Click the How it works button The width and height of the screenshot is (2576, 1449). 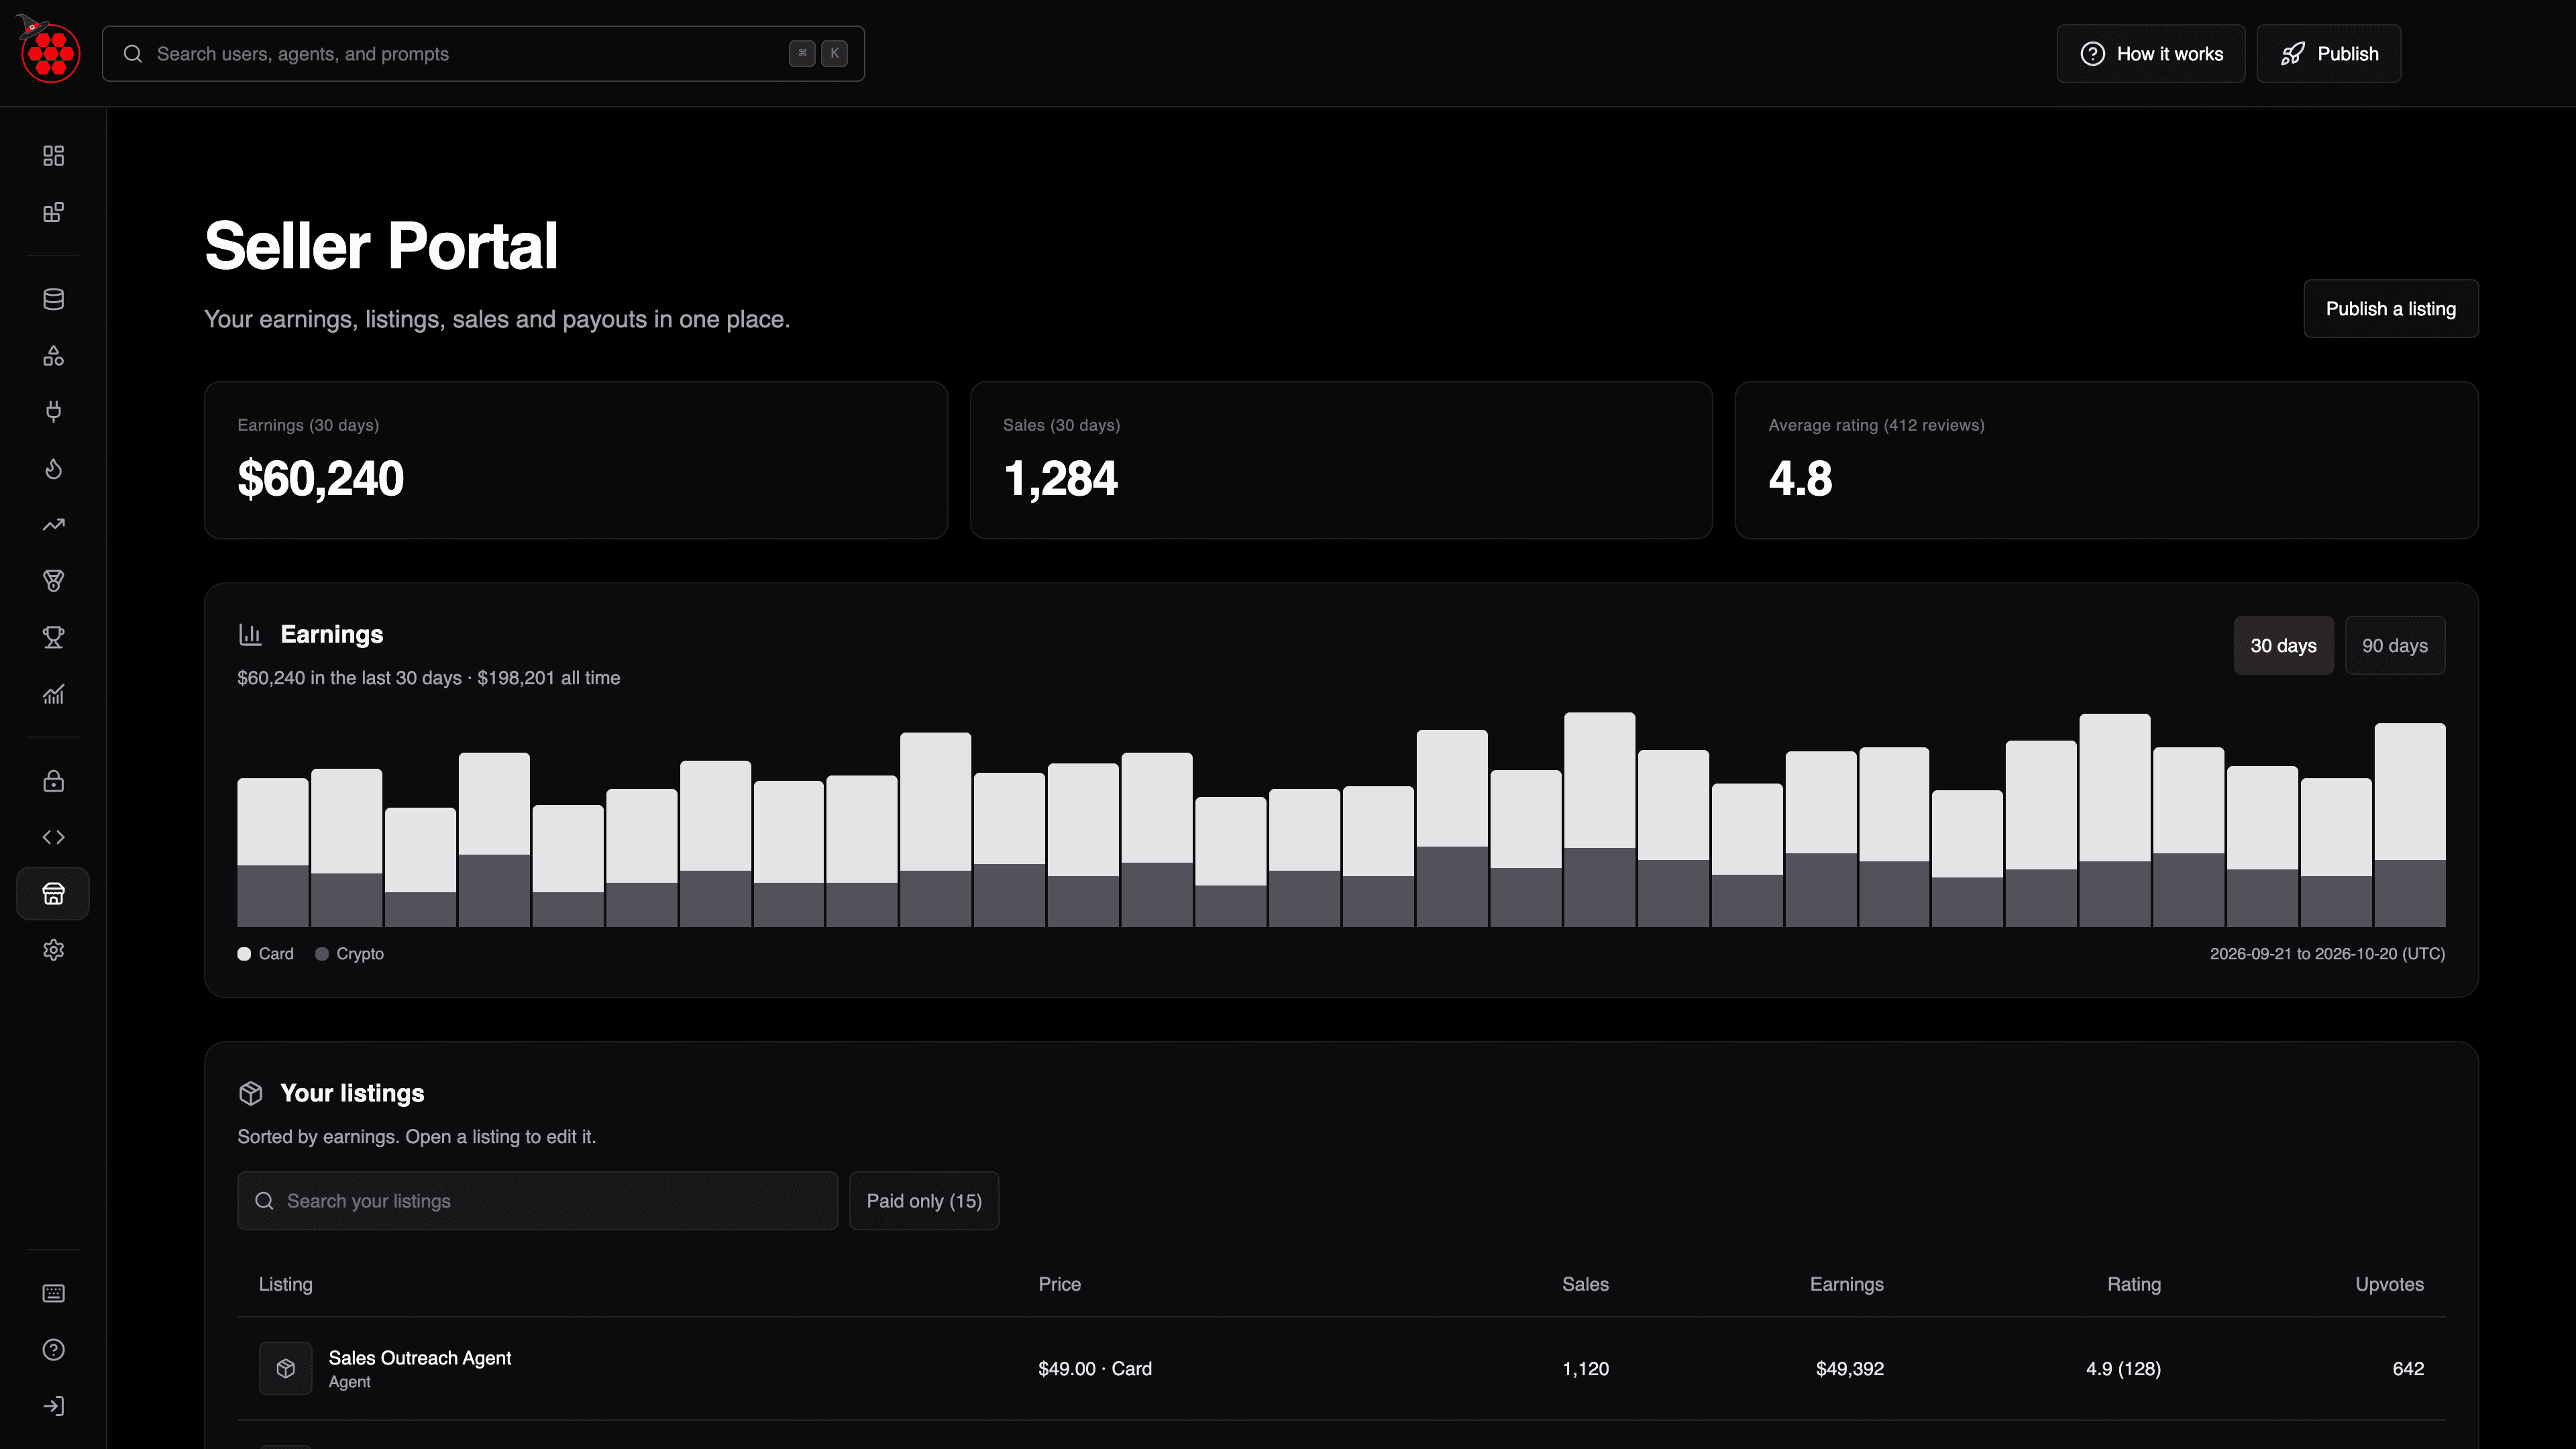[2151, 54]
